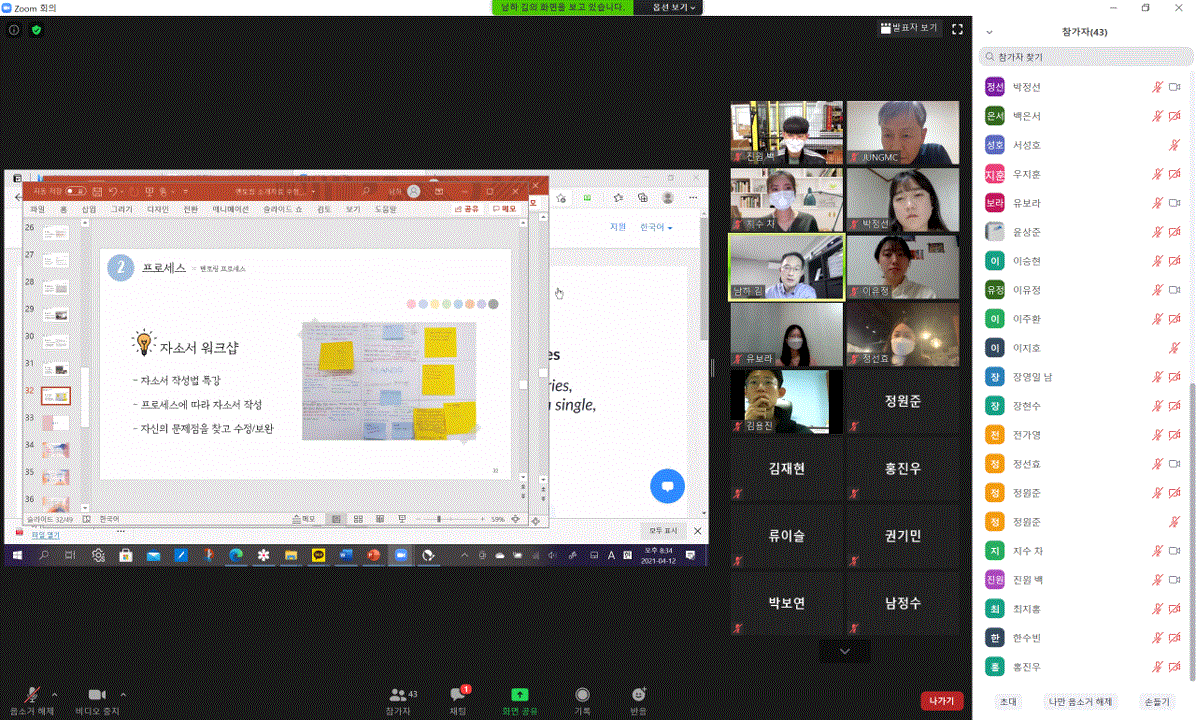The image size is (1196, 720).
Task: Select the 남하 김 speaker video tile
Action: click(x=786, y=267)
